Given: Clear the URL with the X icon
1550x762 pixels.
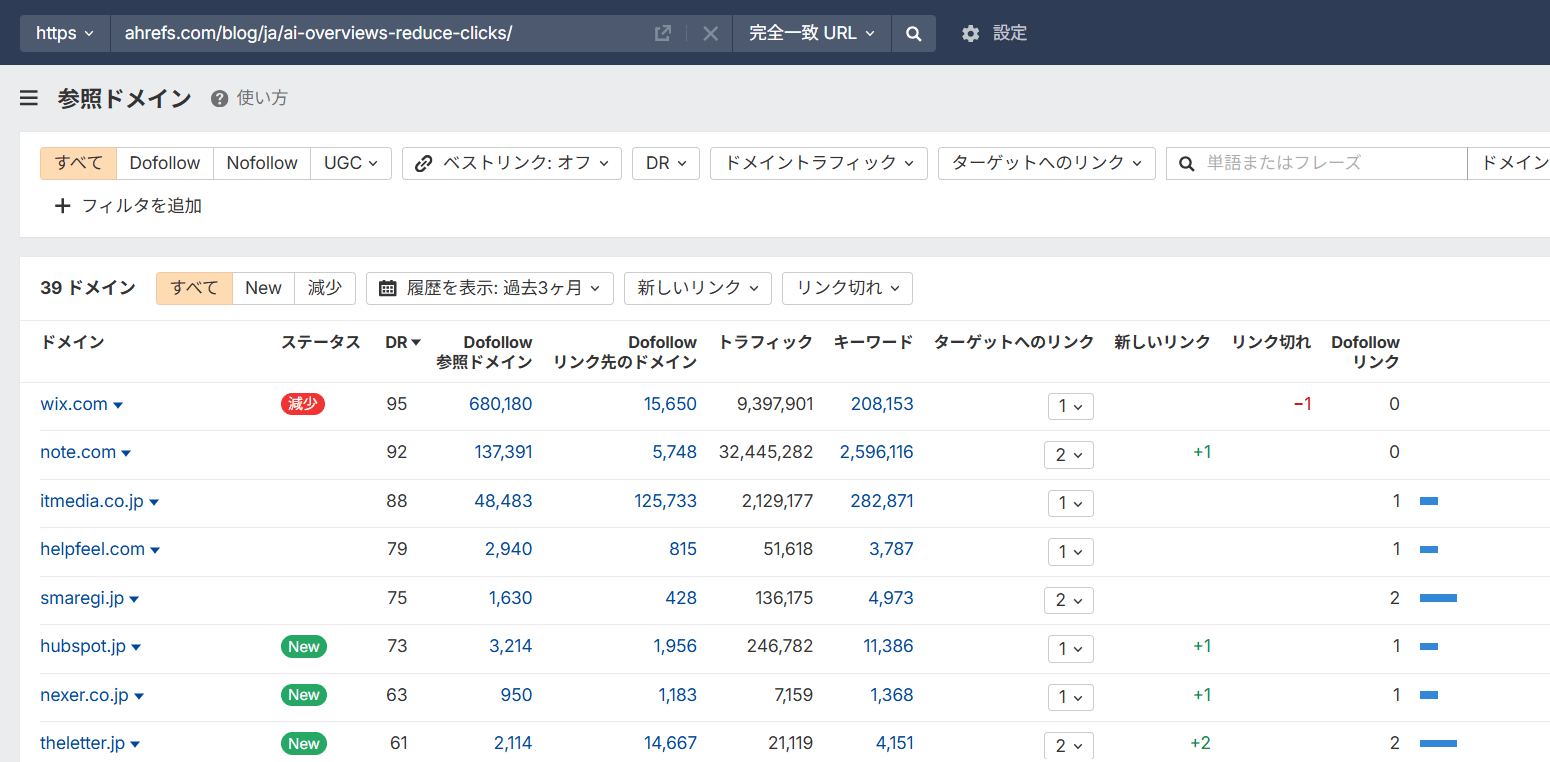Looking at the screenshot, I should coord(710,33).
